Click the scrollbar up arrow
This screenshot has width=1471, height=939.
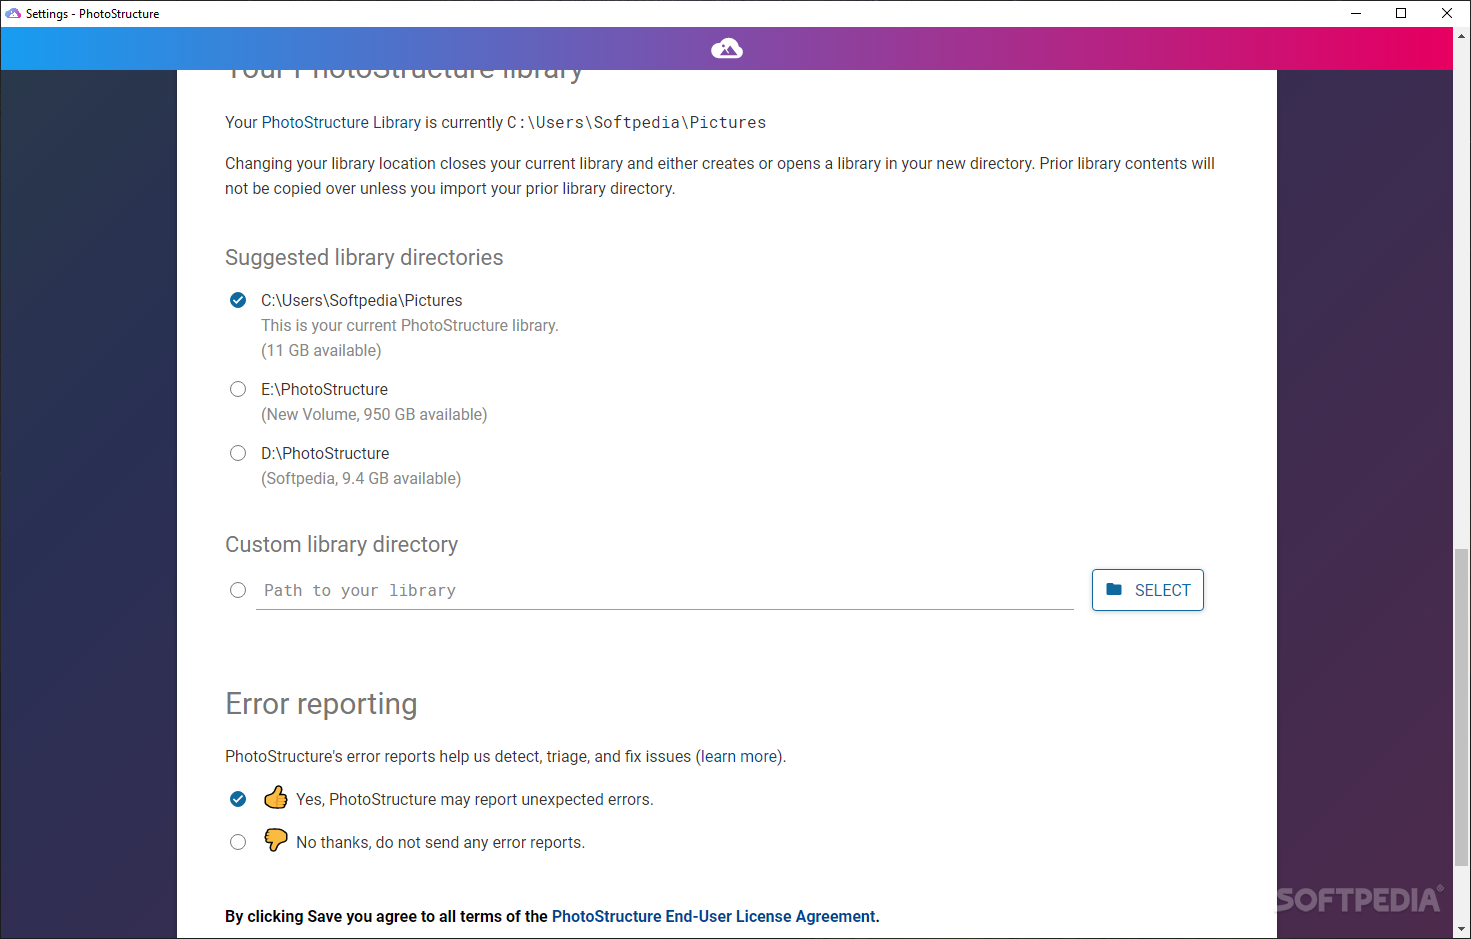tap(1462, 36)
